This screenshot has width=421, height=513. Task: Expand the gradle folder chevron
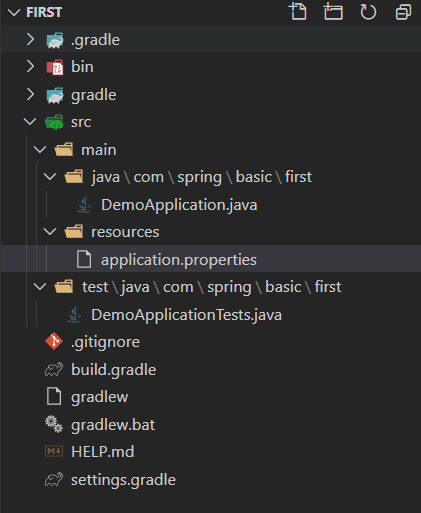[x=30, y=94]
